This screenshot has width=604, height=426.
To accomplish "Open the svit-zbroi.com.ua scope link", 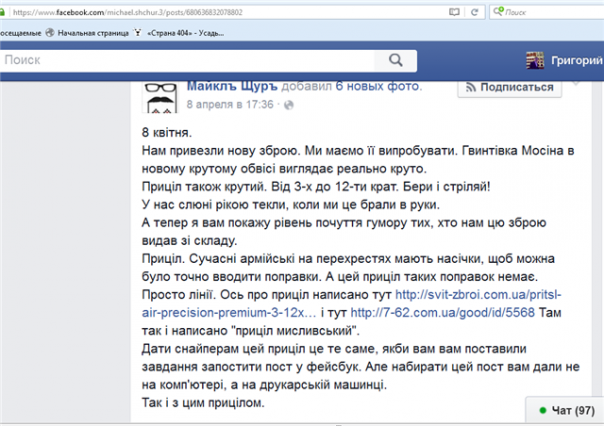I will 351,304.
